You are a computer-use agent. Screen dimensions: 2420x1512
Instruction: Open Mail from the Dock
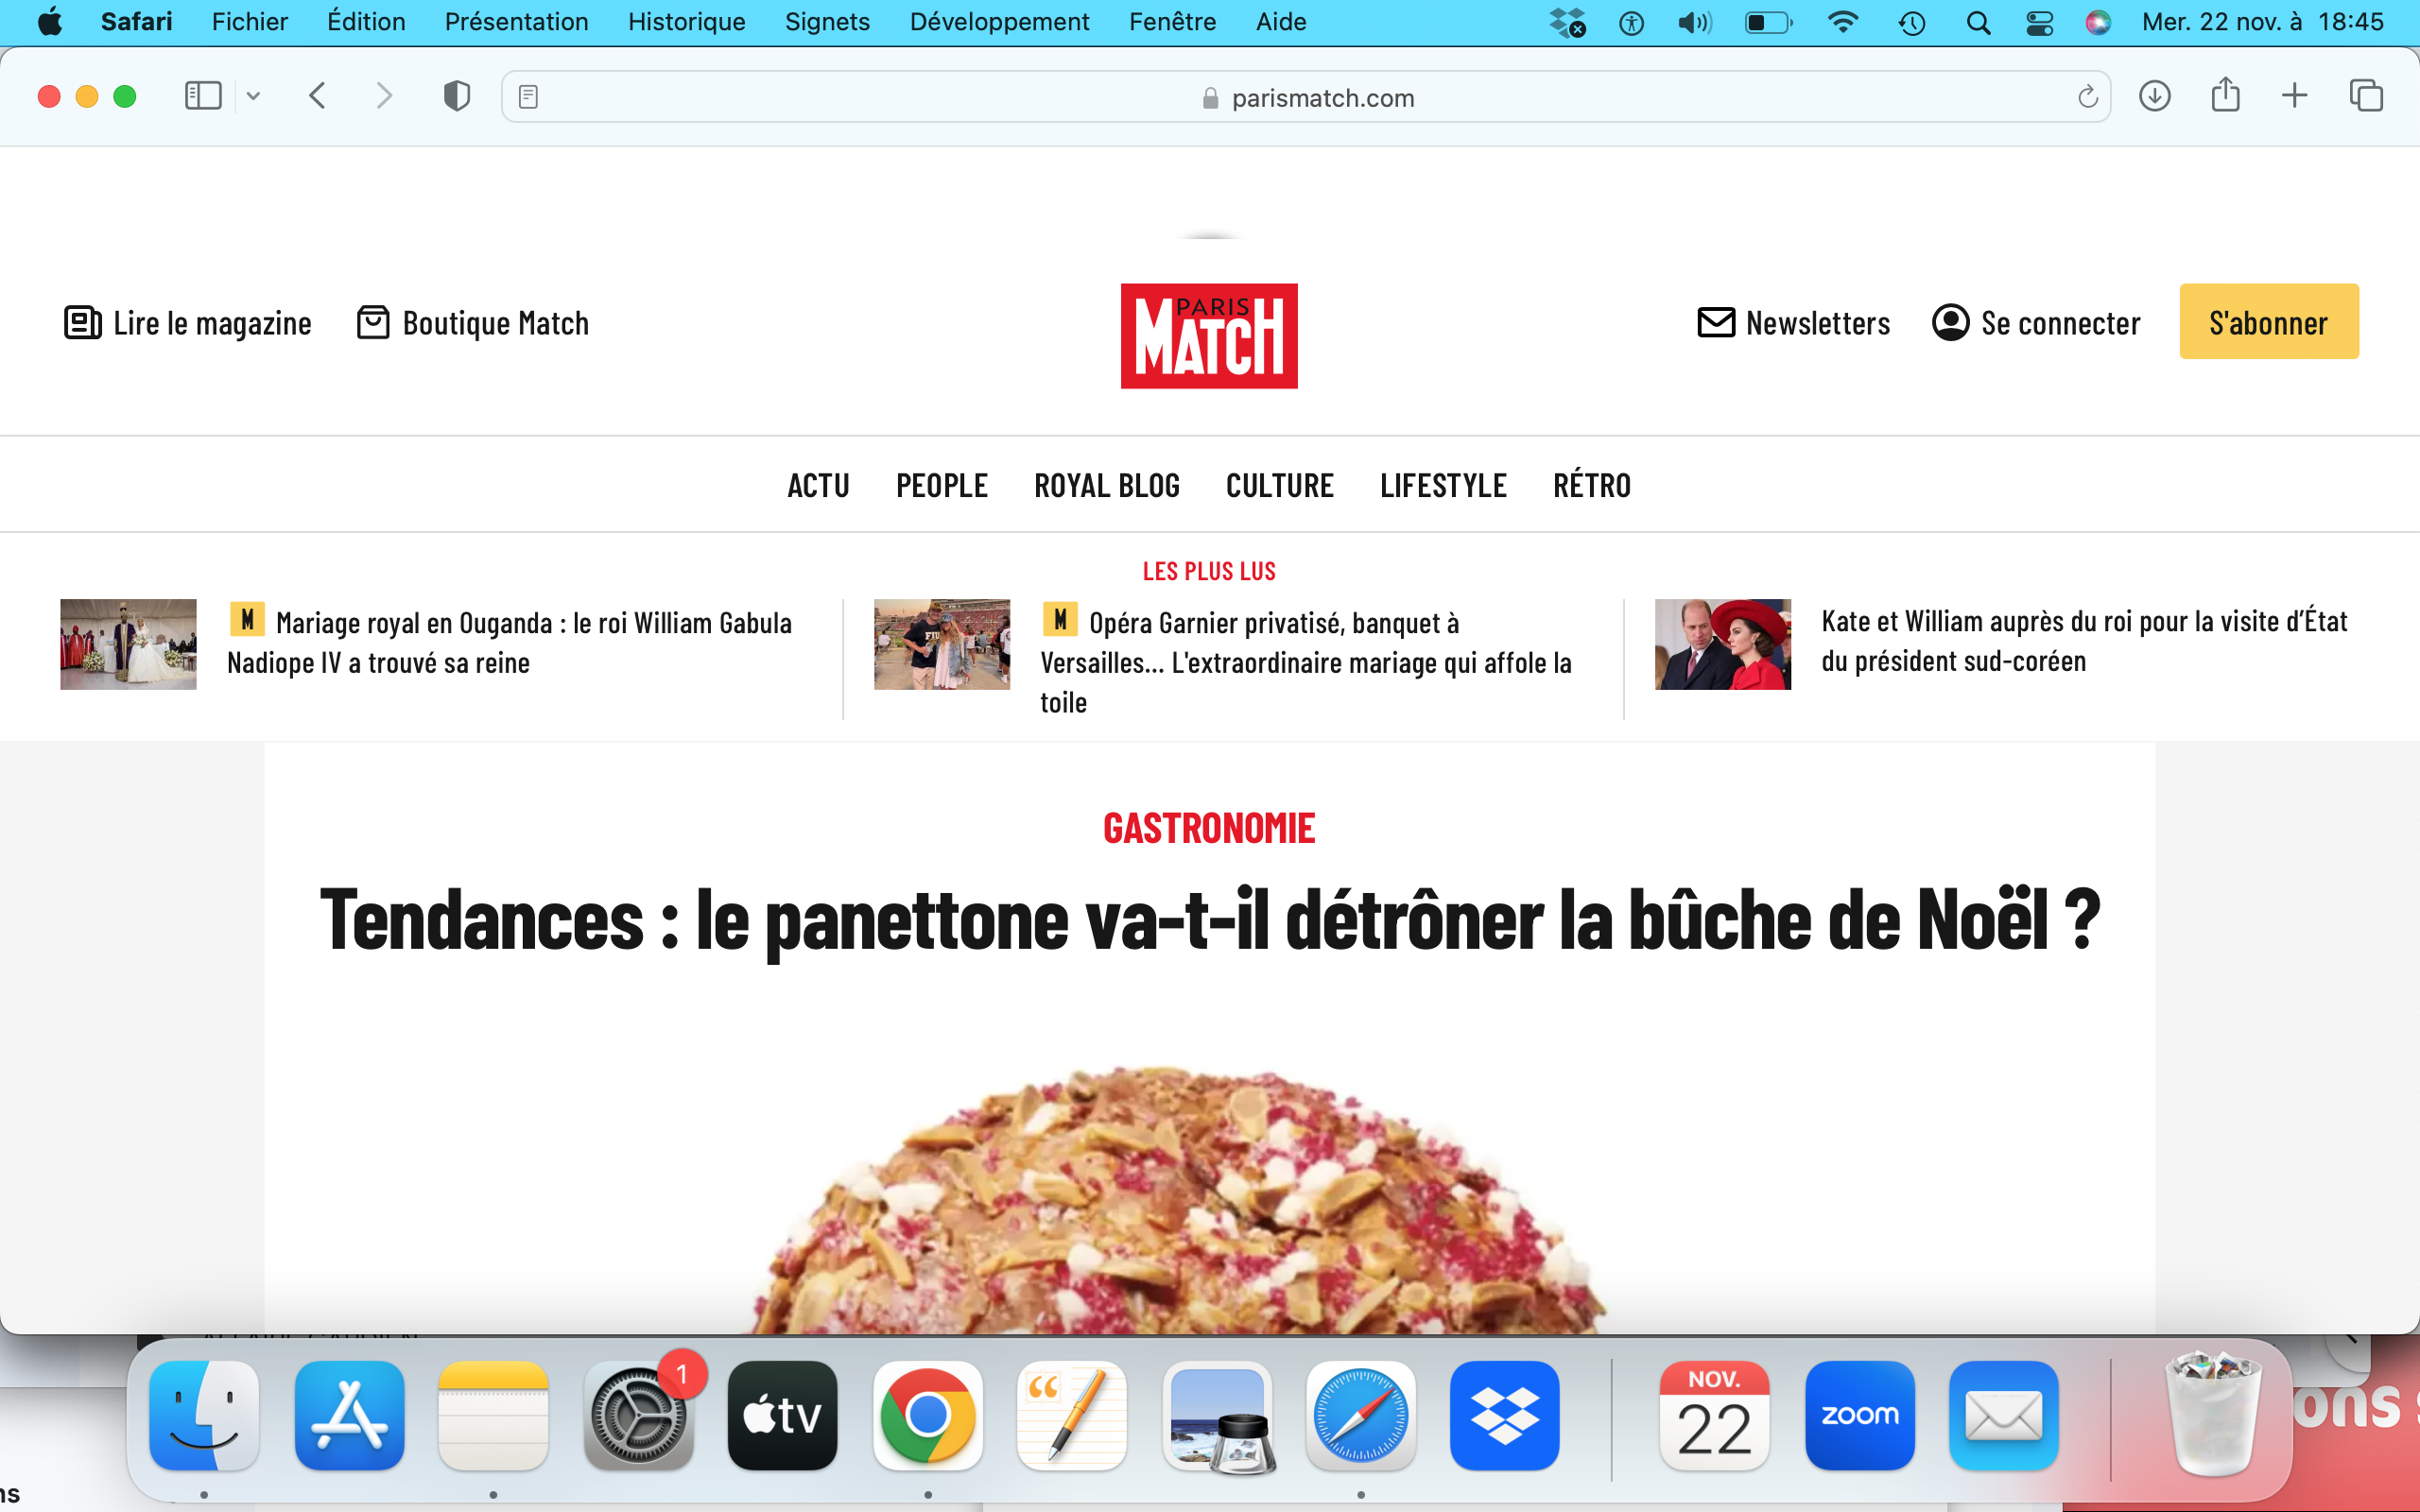pyautogui.click(x=2004, y=1415)
